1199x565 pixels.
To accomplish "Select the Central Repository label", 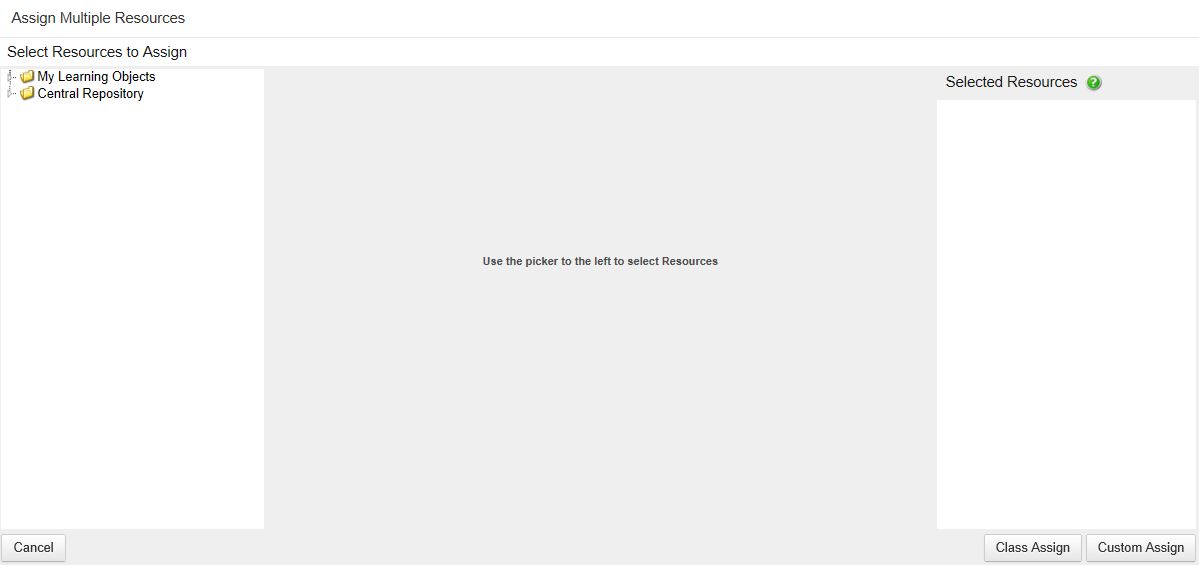I will [x=90, y=94].
